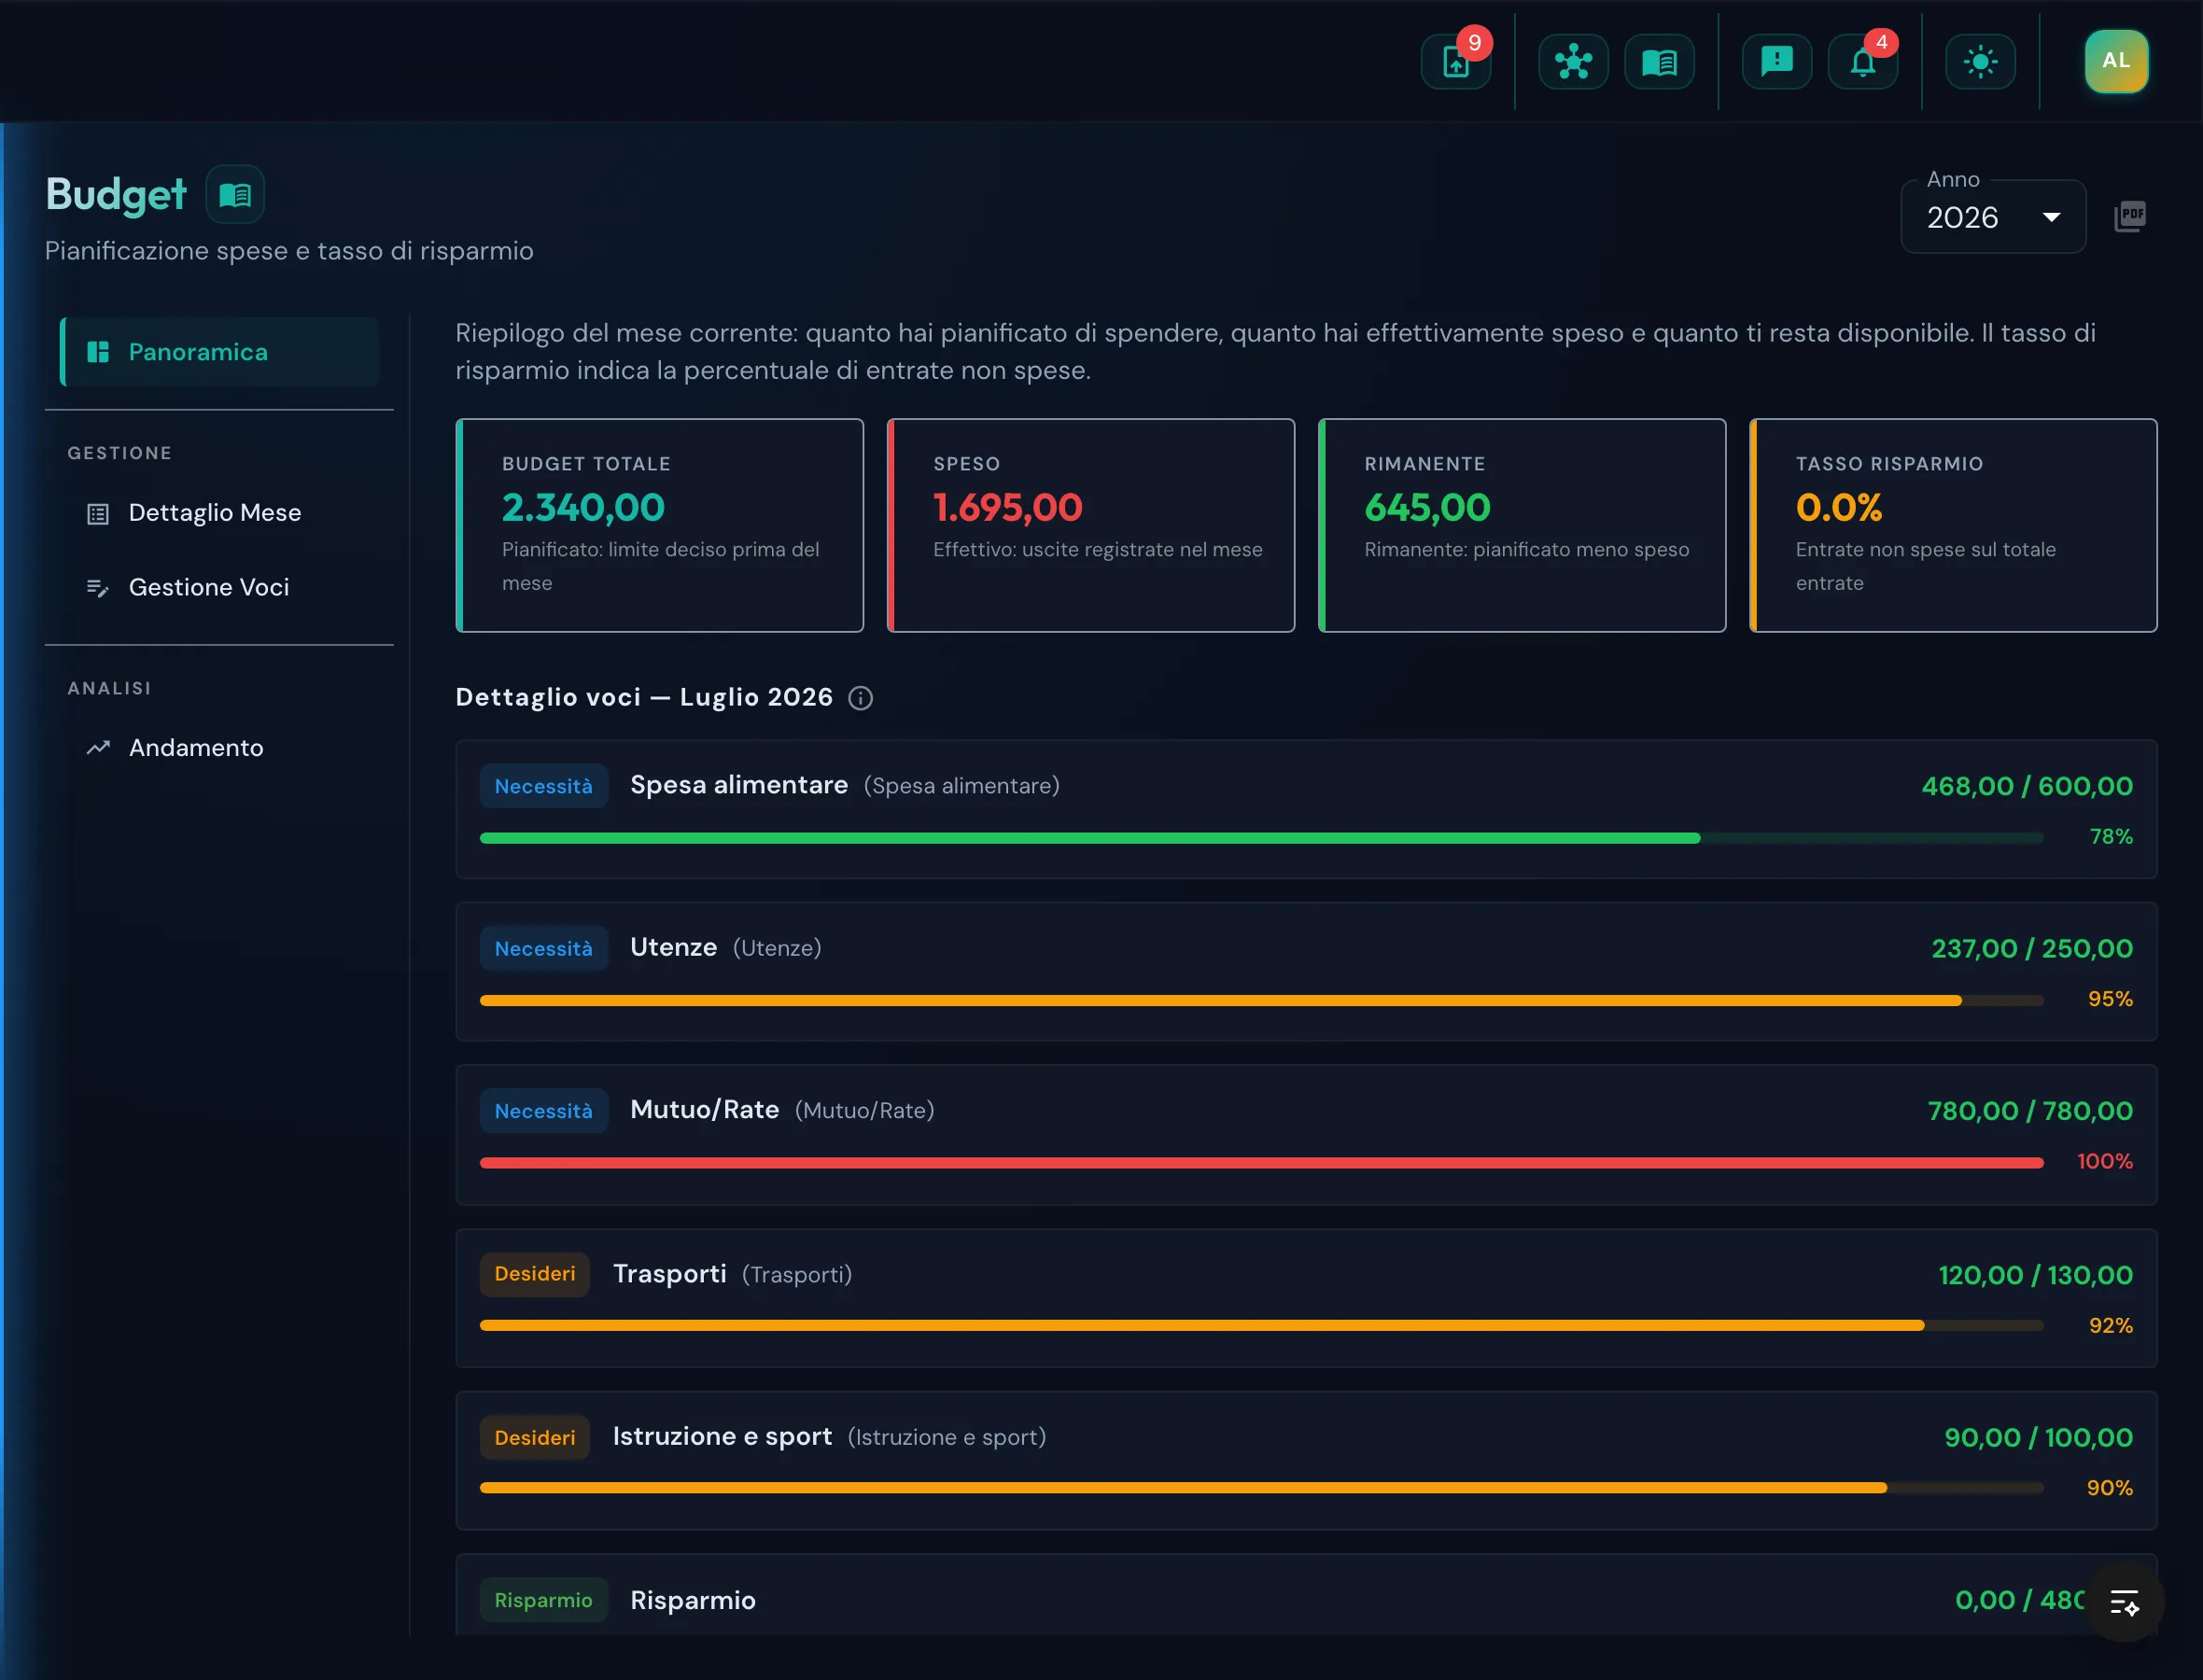2203x1680 pixels.
Task: Open the import documents icon with badge 9
Action: [1456, 62]
